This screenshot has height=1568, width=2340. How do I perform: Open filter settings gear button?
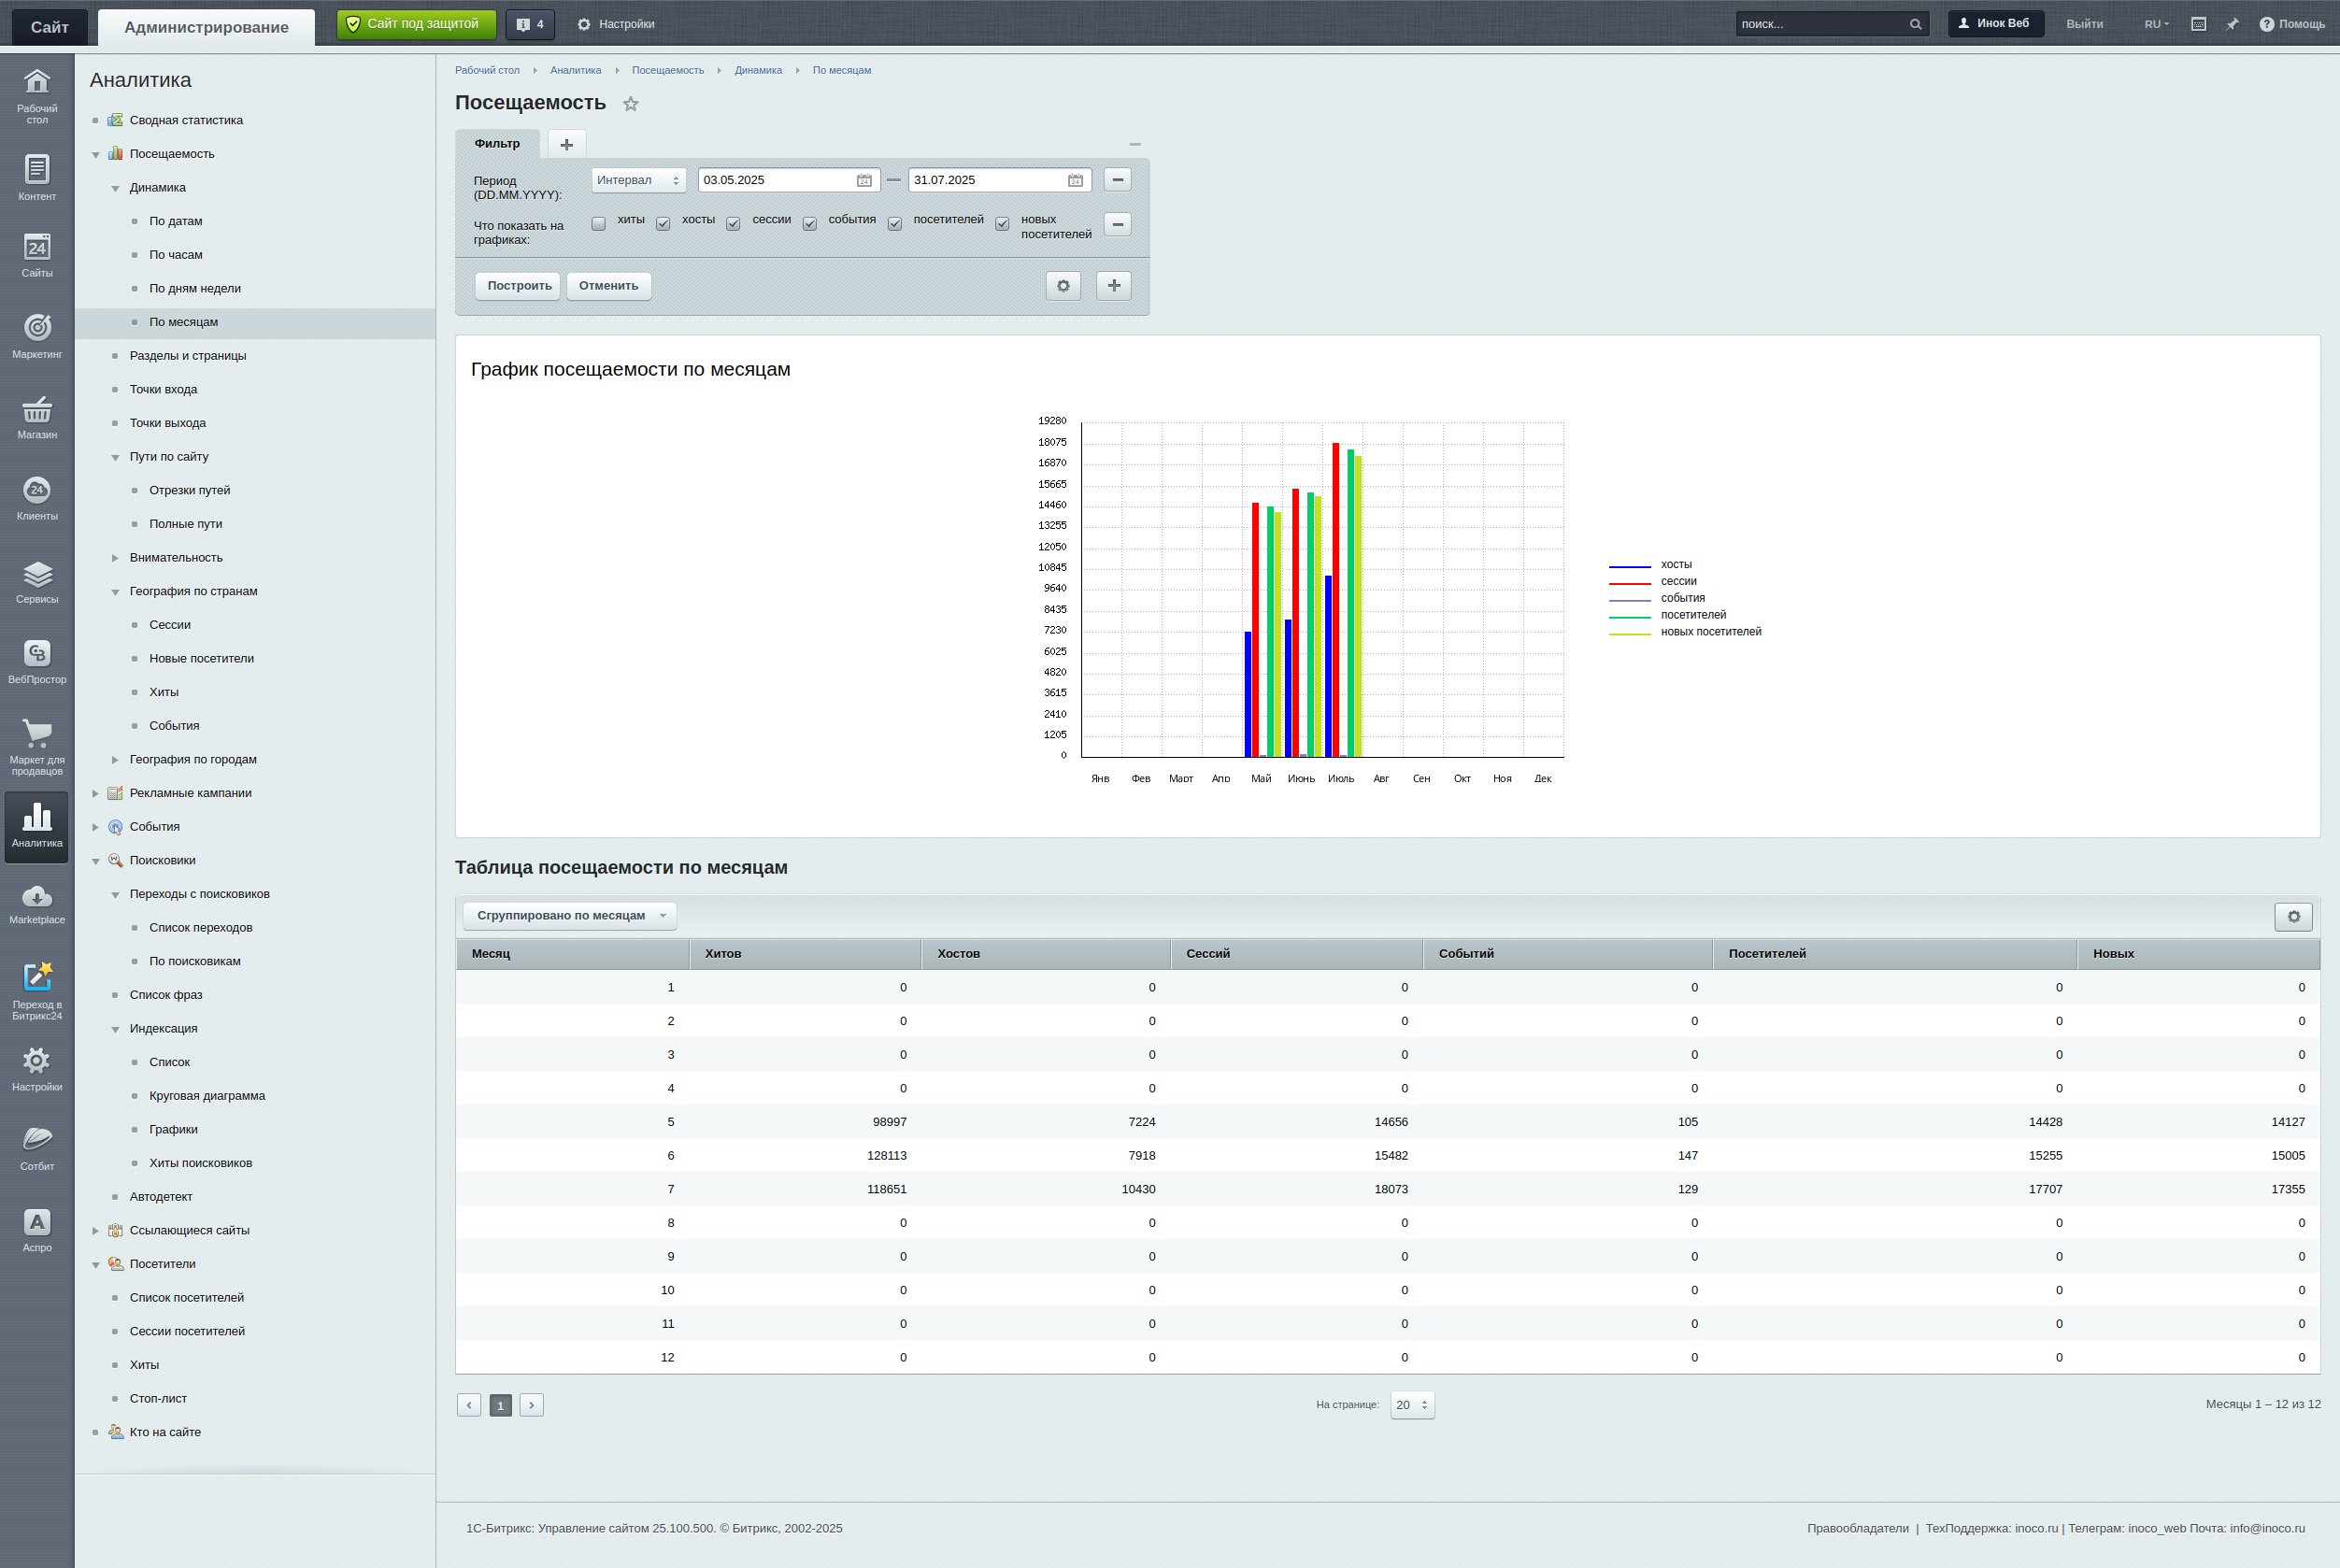click(1063, 286)
